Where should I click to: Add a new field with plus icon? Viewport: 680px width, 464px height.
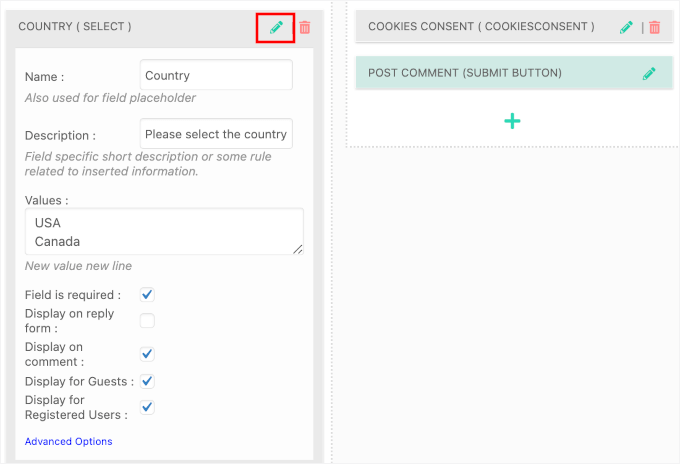pos(512,121)
